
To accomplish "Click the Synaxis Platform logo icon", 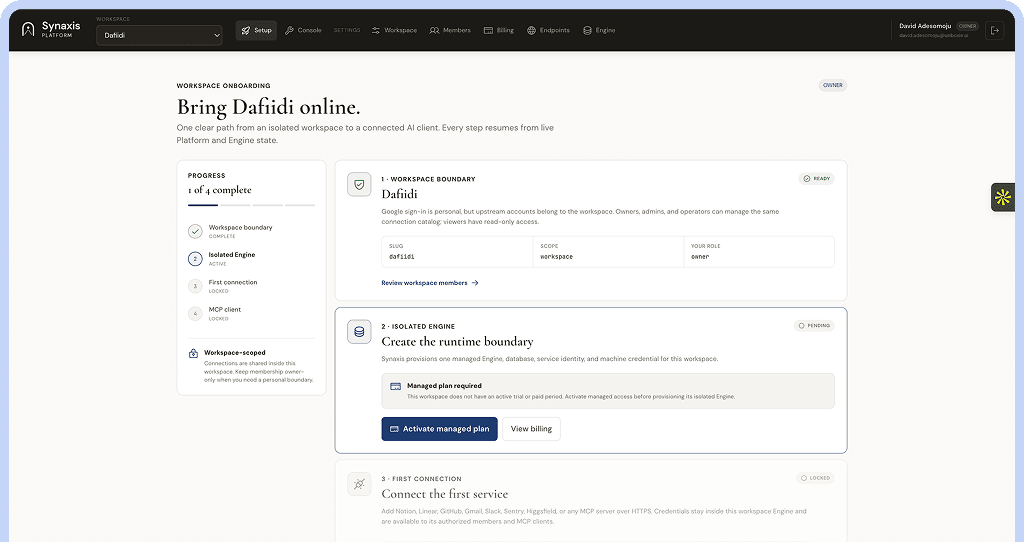I will click(x=28, y=29).
